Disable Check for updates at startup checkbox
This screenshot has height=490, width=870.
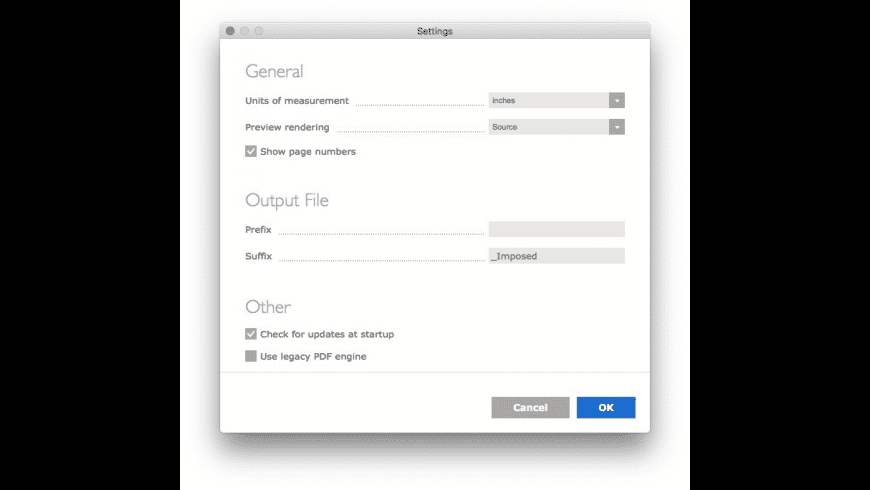(251, 334)
